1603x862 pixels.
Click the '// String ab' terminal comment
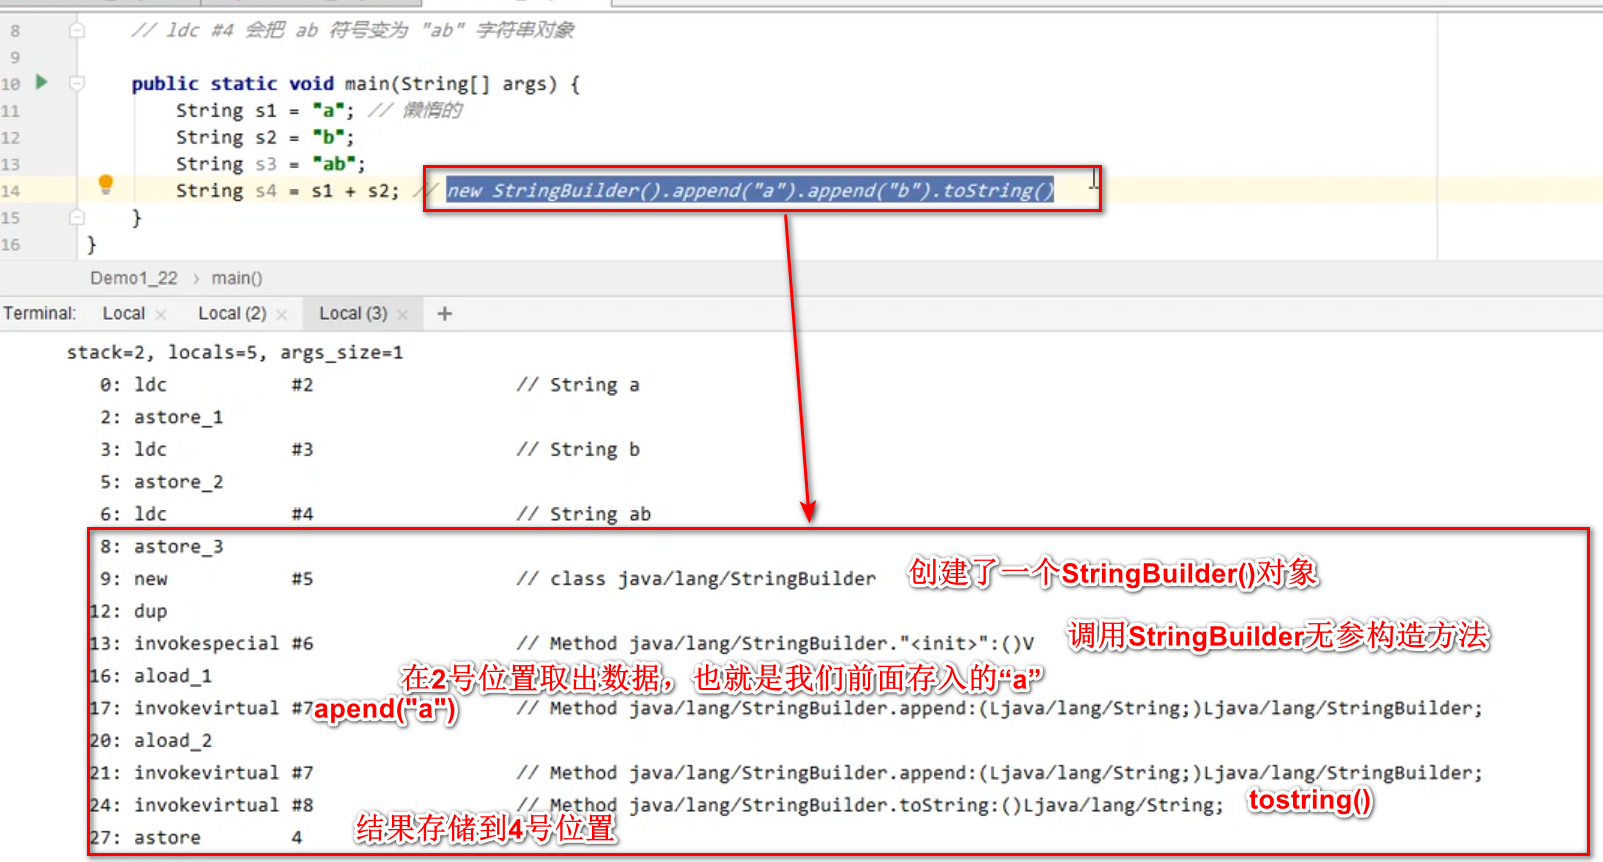pyautogui.click(x=584, y=514)
